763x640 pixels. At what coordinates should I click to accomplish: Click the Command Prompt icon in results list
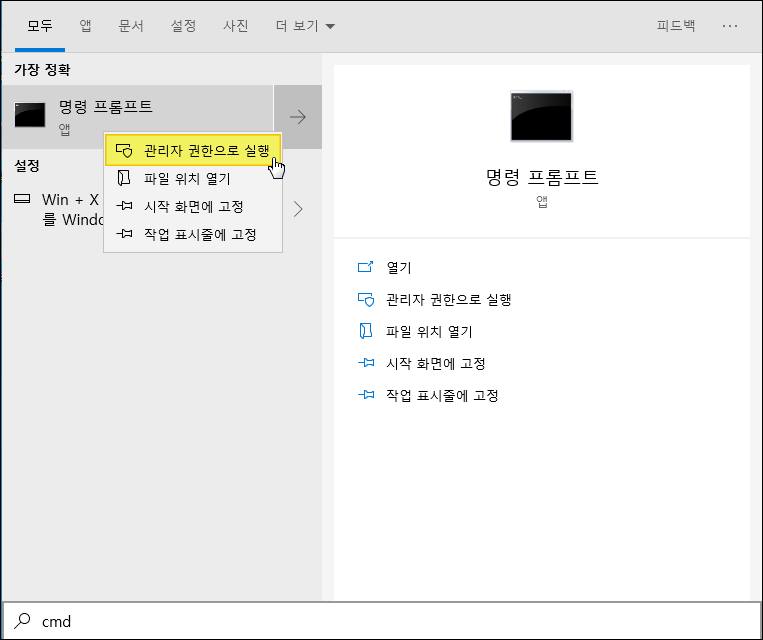pyautogui.click(x=30, y=115)
